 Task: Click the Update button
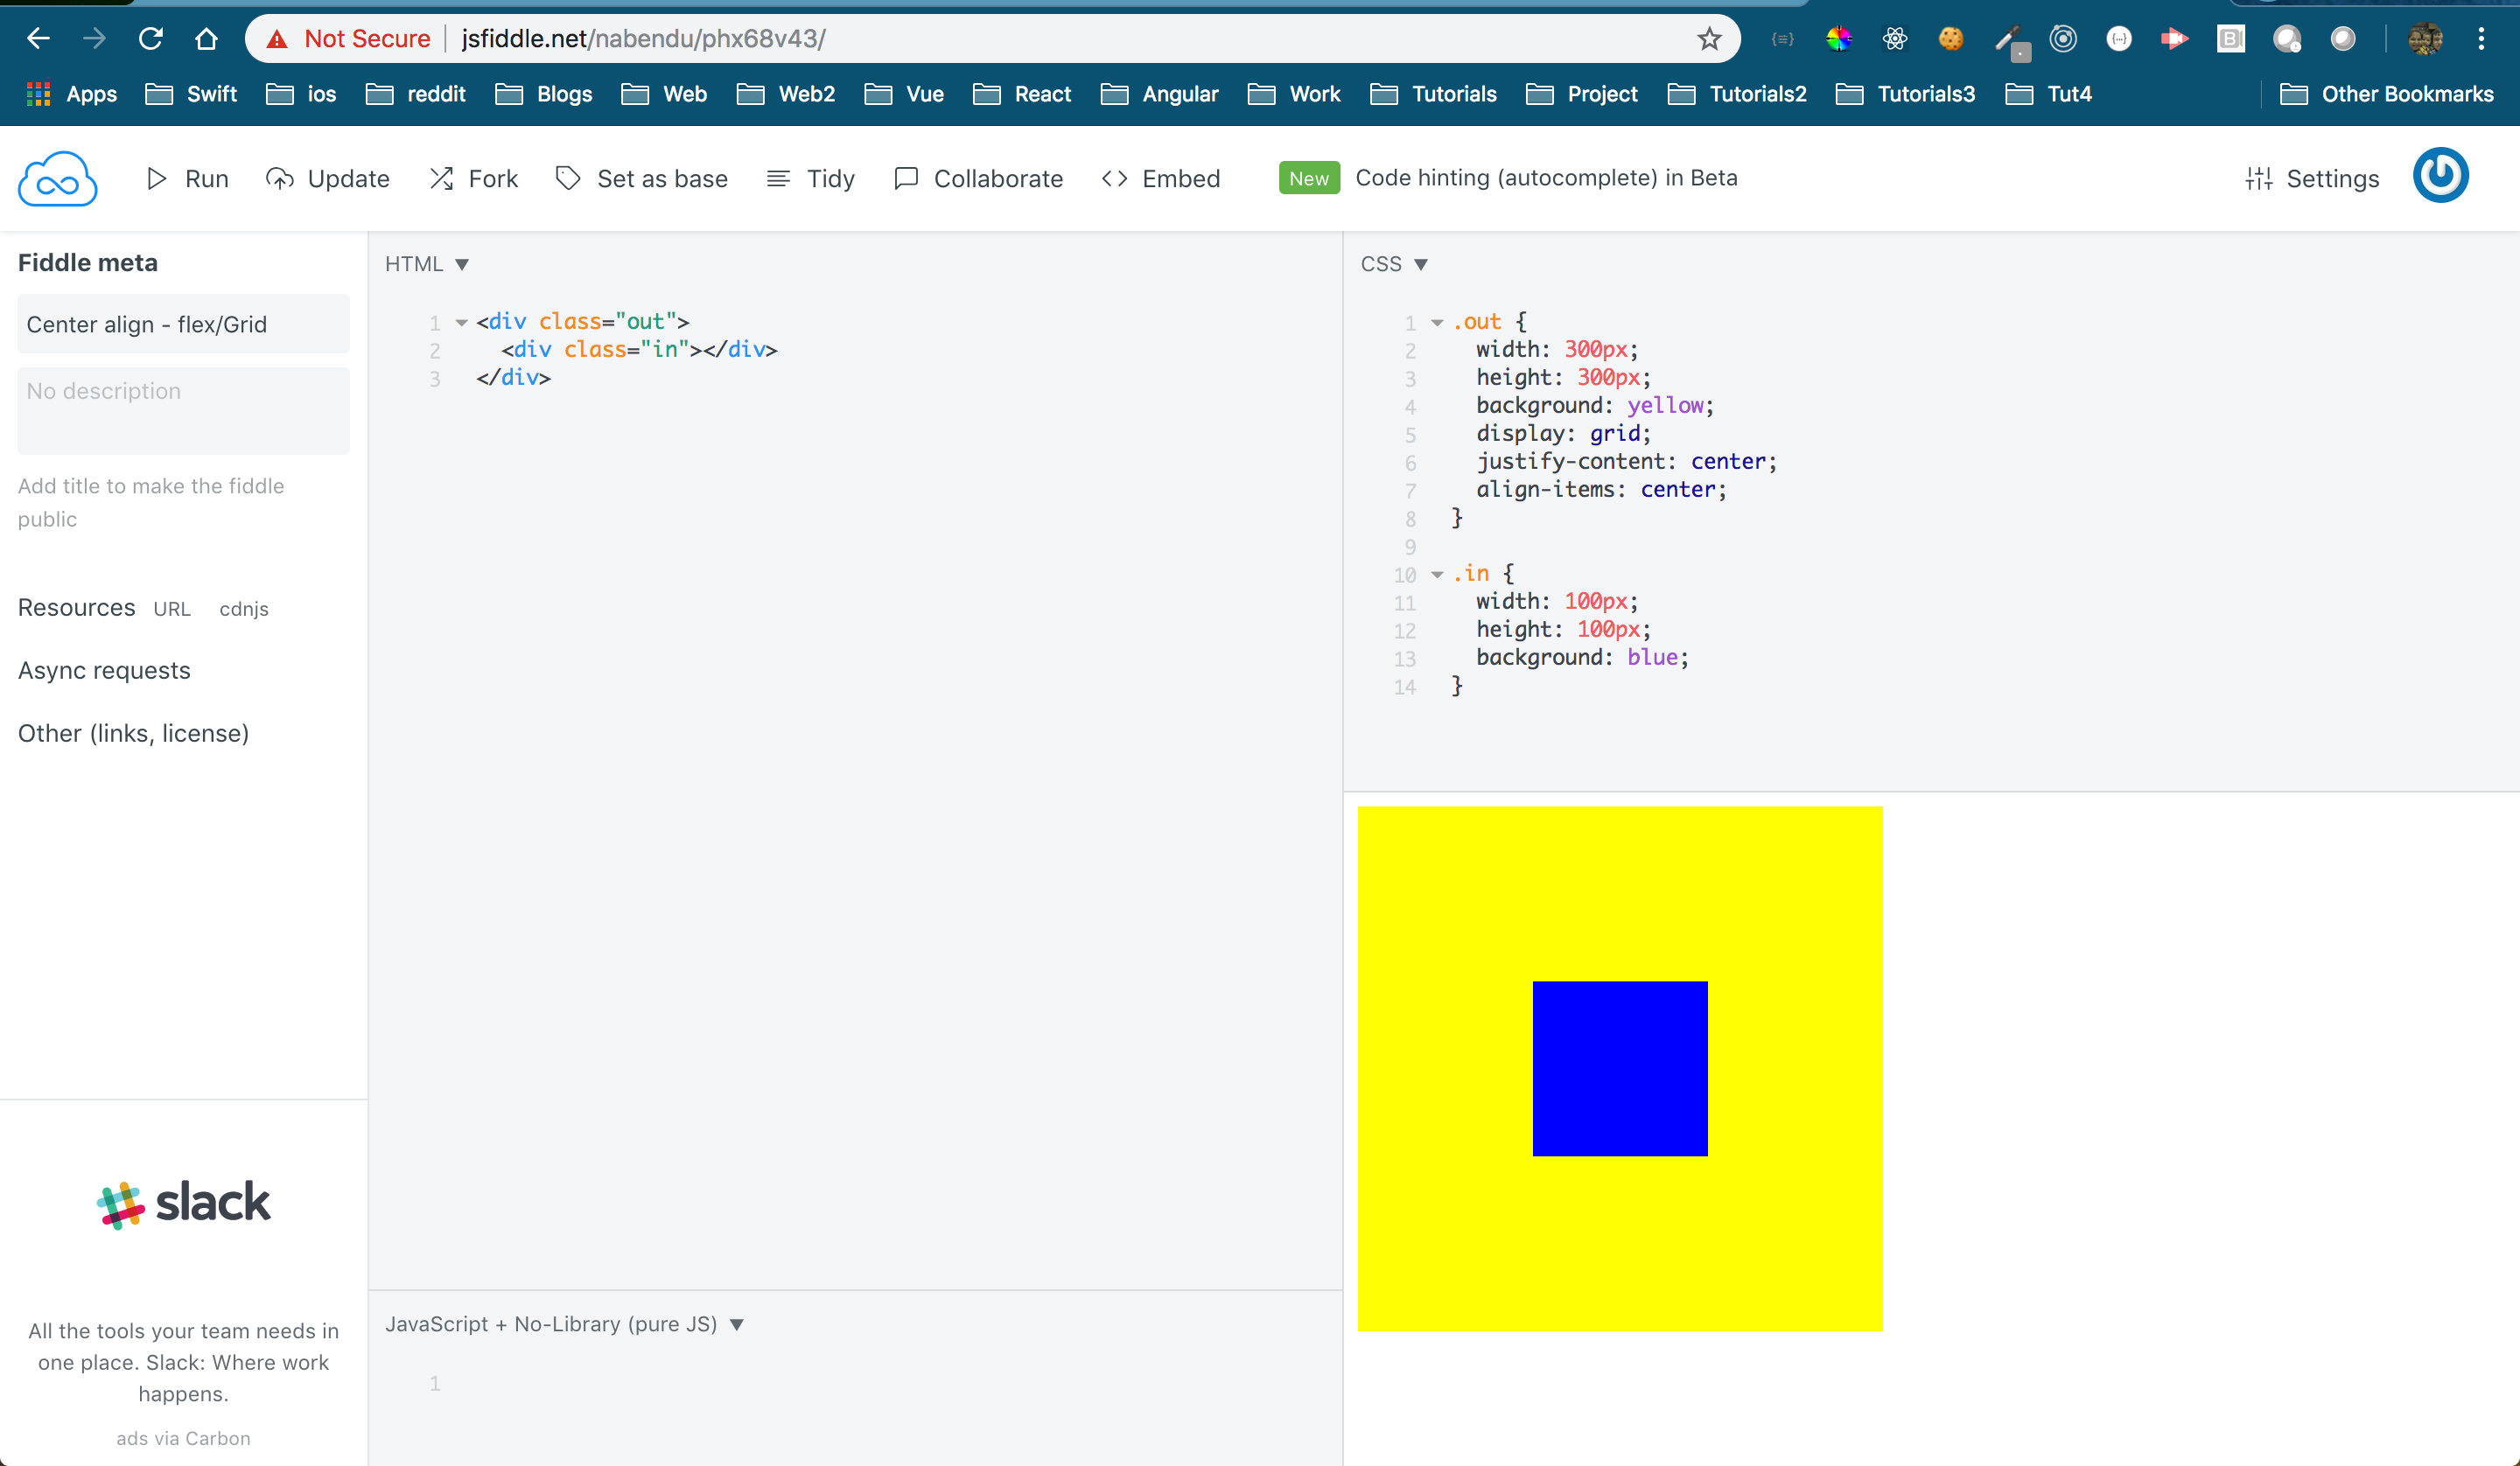coord(328,179)
